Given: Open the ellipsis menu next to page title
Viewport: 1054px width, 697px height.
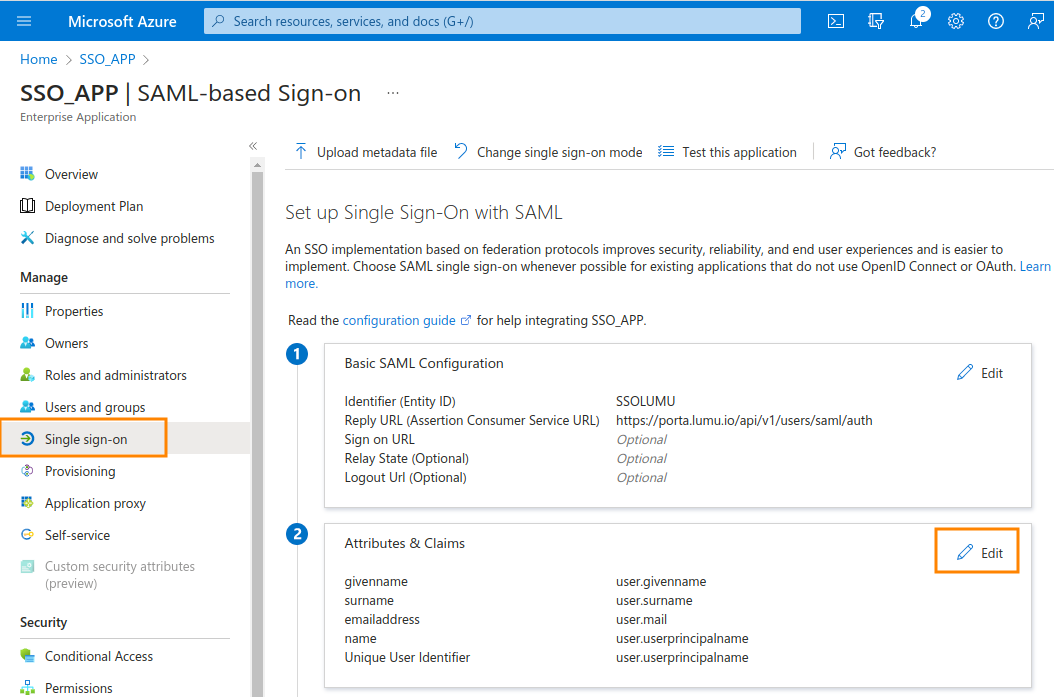Looking at the screenshot, I should pyautogui.click(x=393, y=93).
